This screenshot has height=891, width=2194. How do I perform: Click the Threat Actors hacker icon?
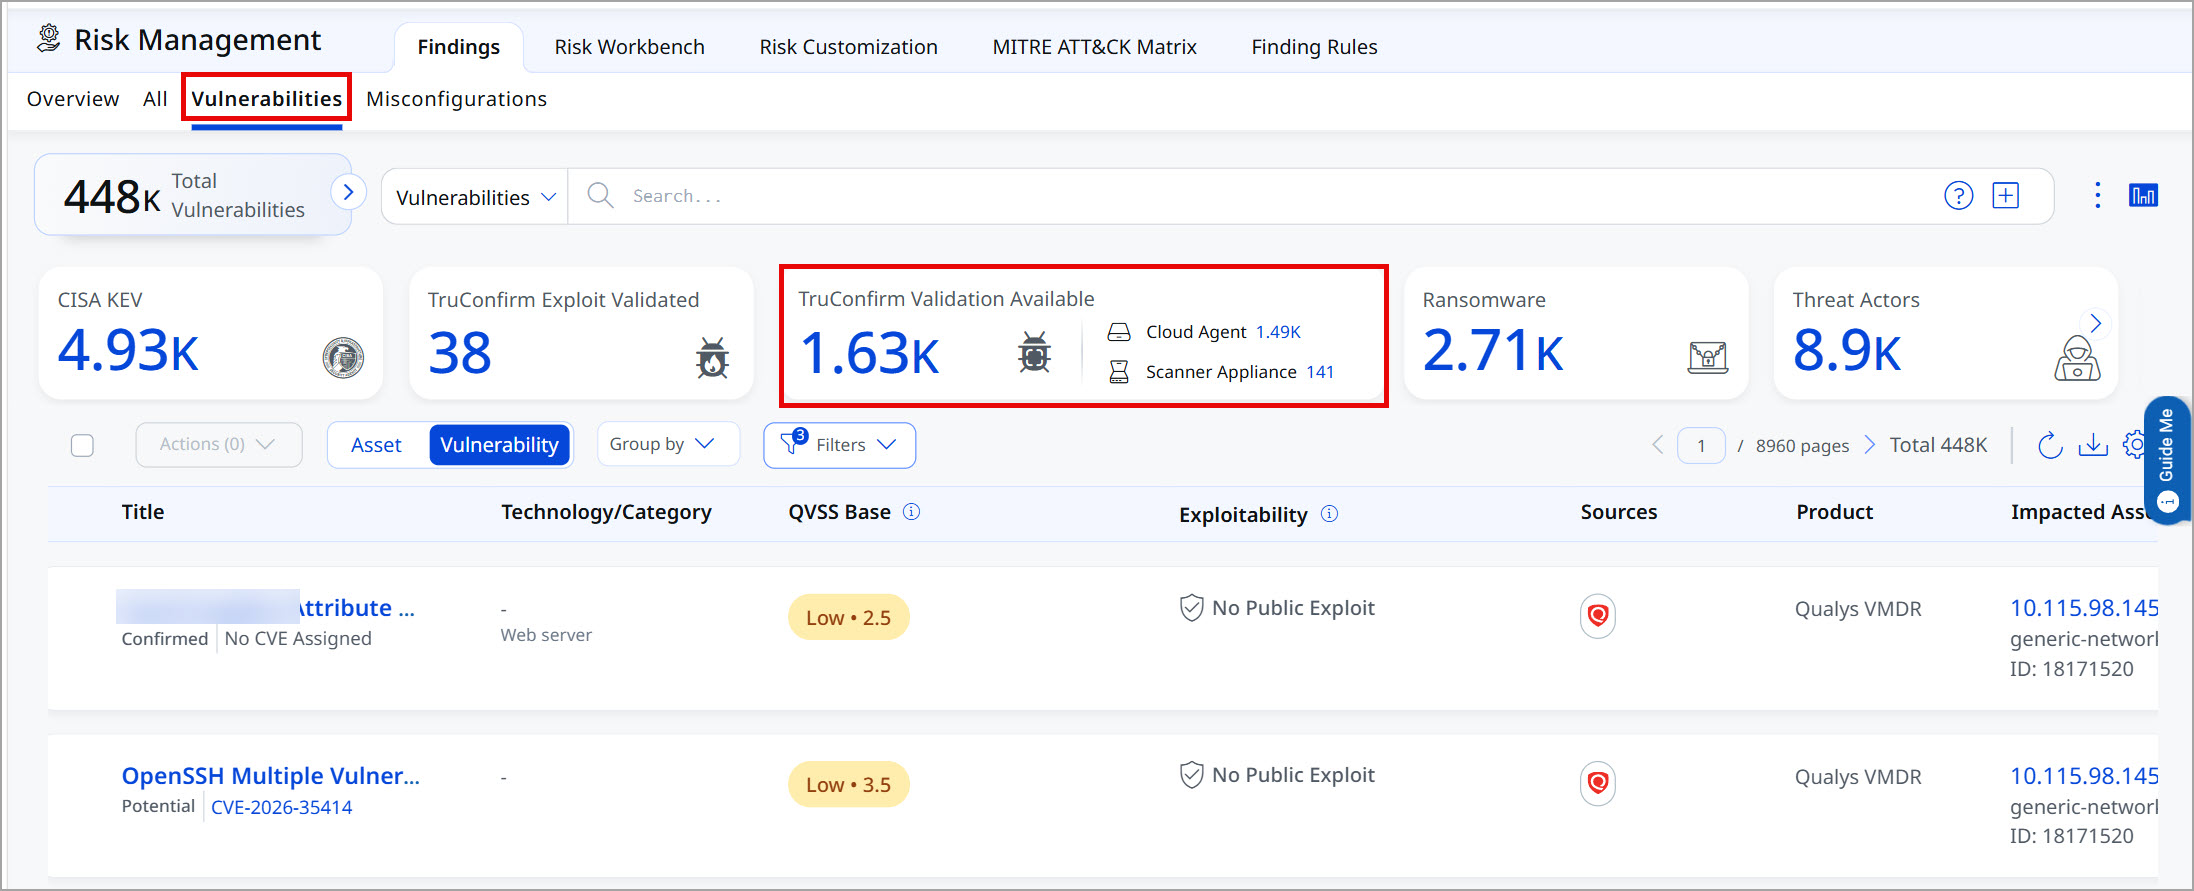coord(2077,358)
